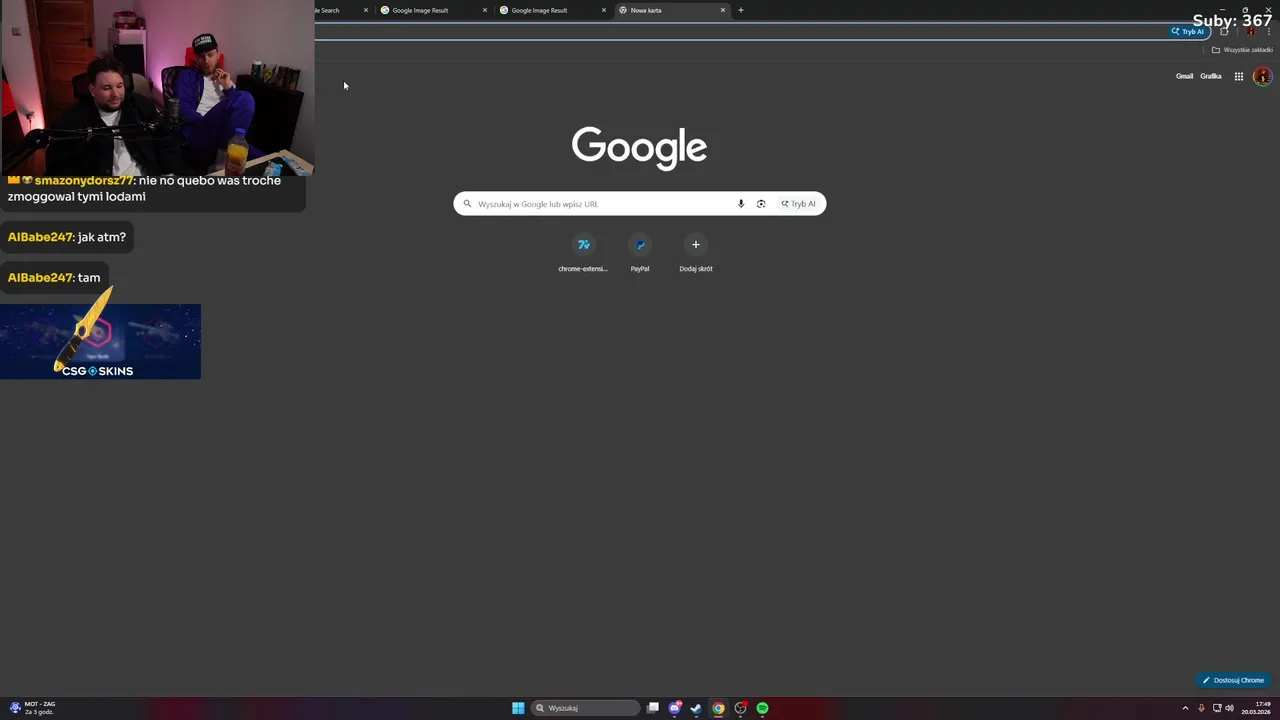Screen dimensions: 1280x720
Task: Close the partially visible Search tab
Action: coord(366,10)
